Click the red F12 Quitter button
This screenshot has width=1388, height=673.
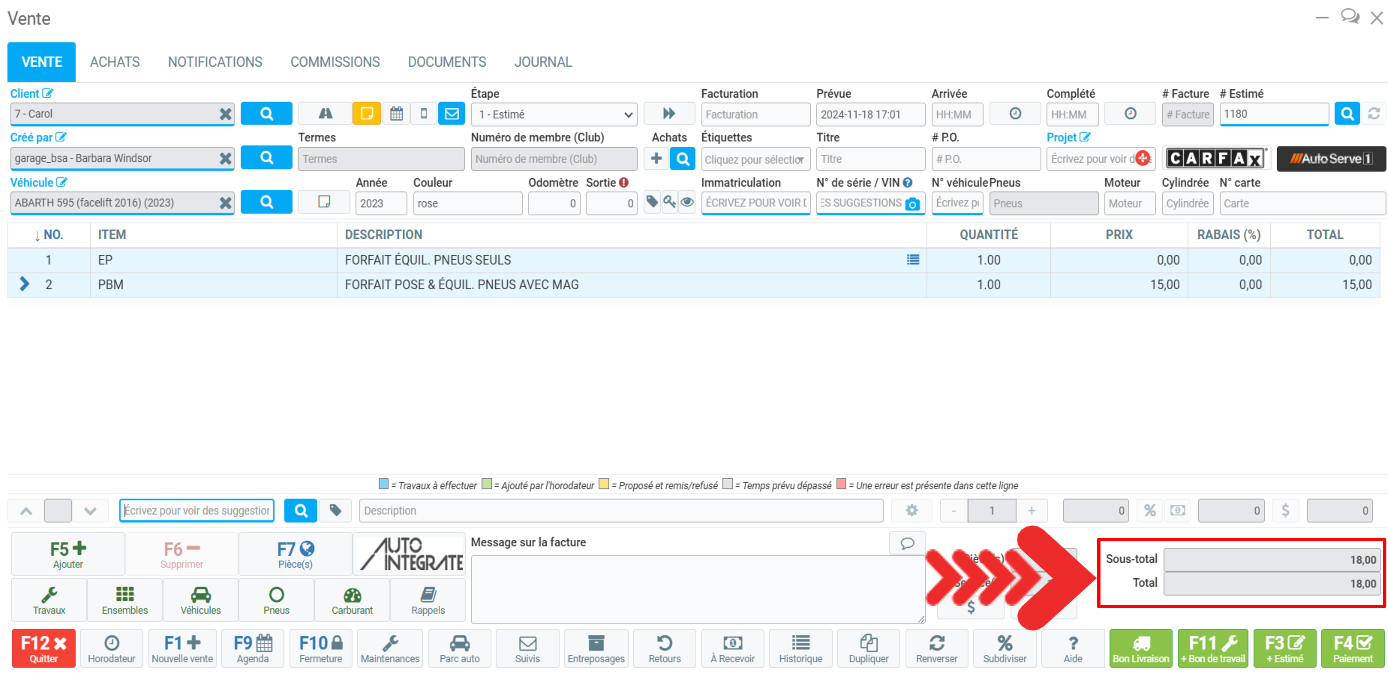43,648
